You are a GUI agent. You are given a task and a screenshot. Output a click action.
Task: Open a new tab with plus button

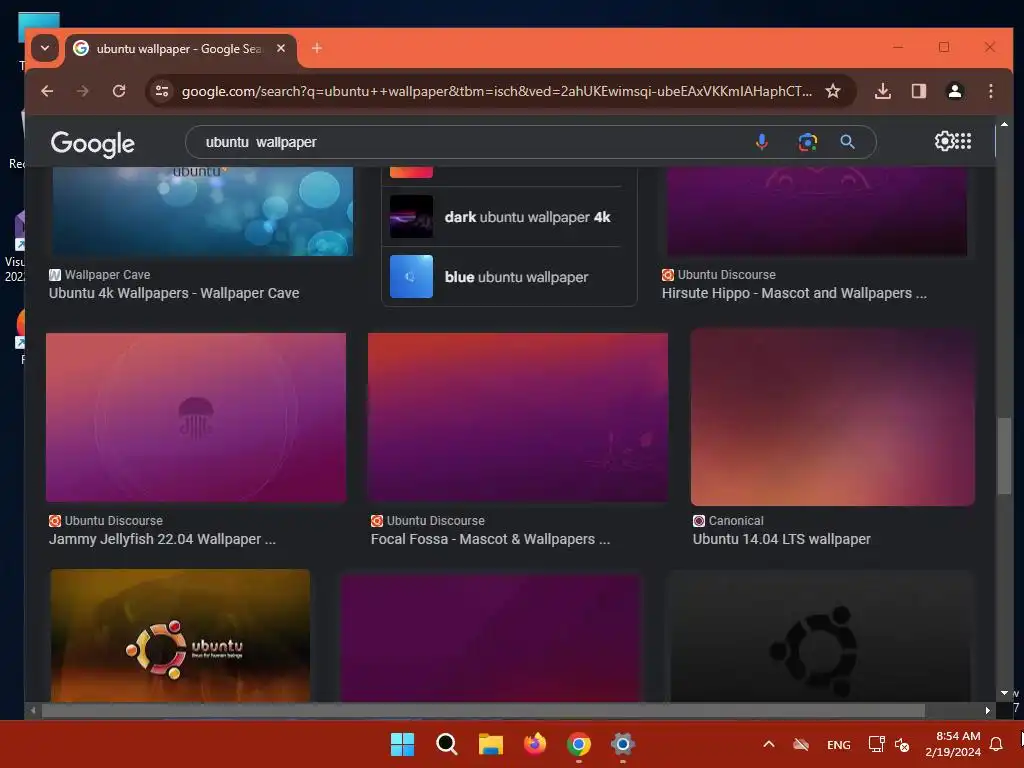pos(317,48)
